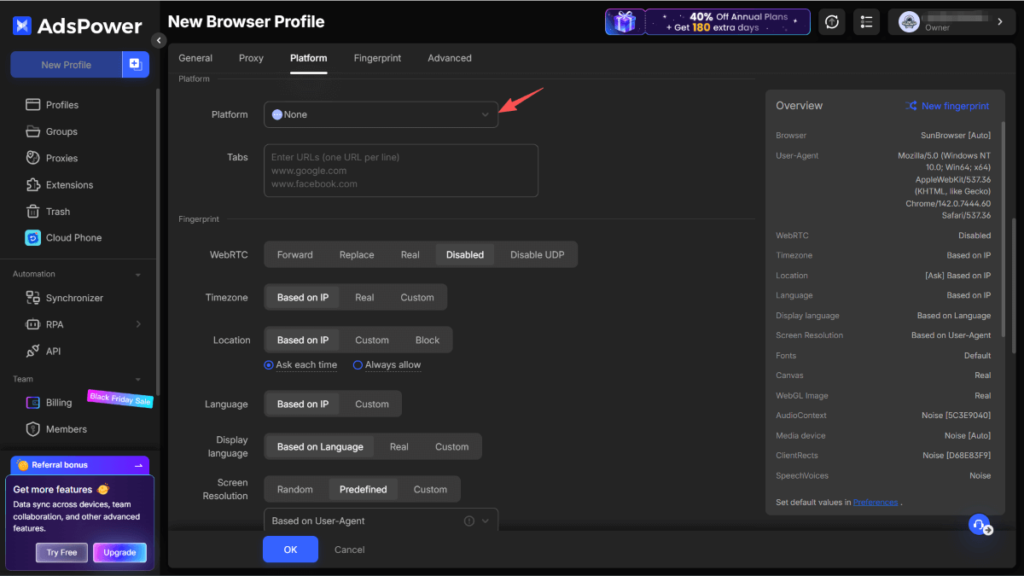The width and height of the screenshot is (1024, 576).
Task: Open the Synchronizer tool
Action: click(74, 298)
